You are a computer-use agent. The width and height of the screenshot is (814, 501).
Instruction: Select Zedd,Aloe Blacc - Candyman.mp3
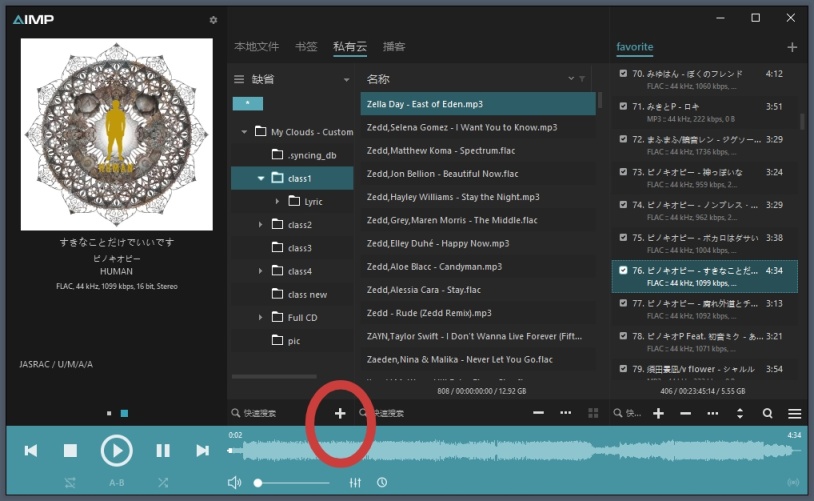tap(478, 266)
